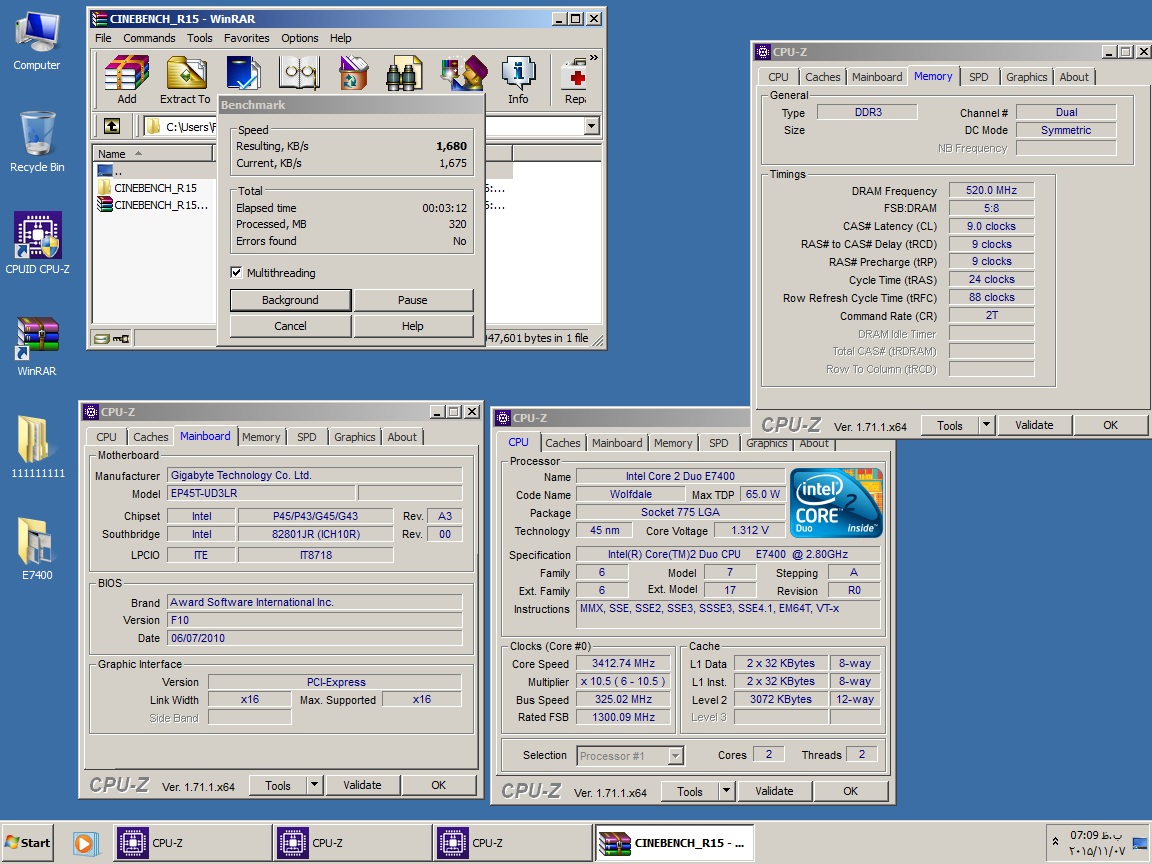The image size is (1152, 864).
Task: Click the up one level folder icon
Action: point(112,126)
